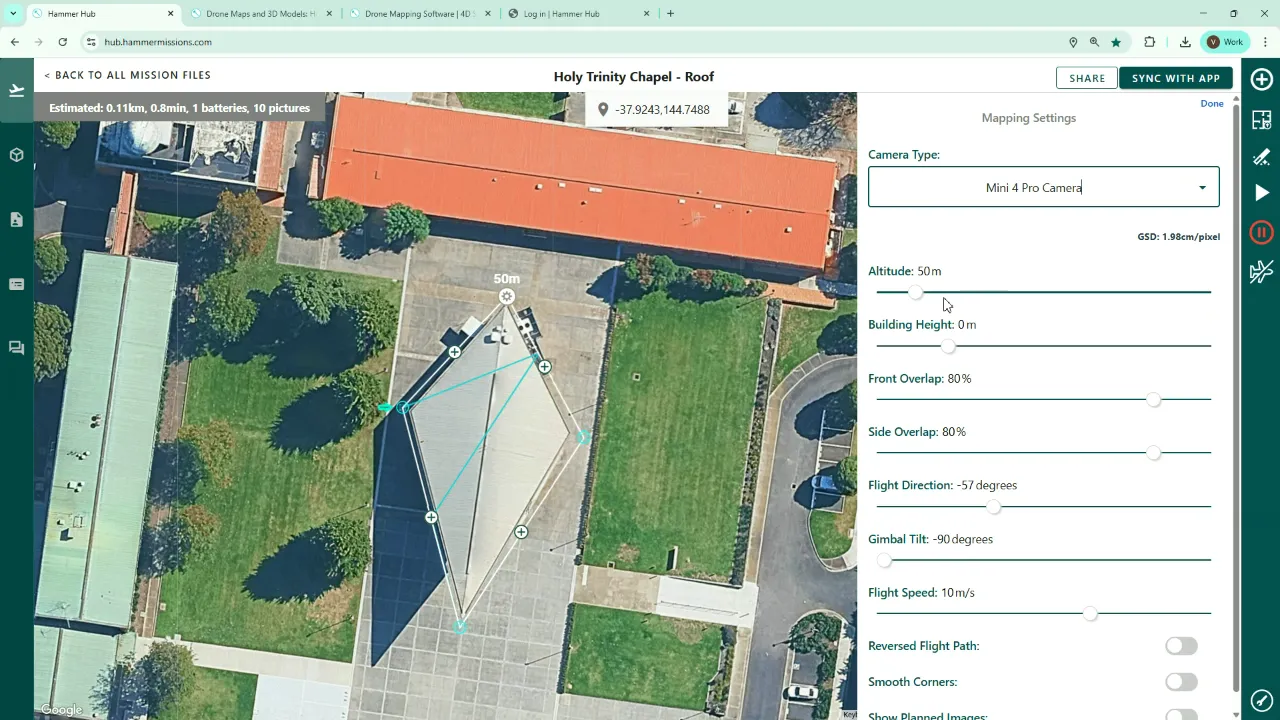Image resolution: width=1280 pixels, height=720 pixels.
Task: Open the Work profile menu in Chrome
Action: 1225,42
